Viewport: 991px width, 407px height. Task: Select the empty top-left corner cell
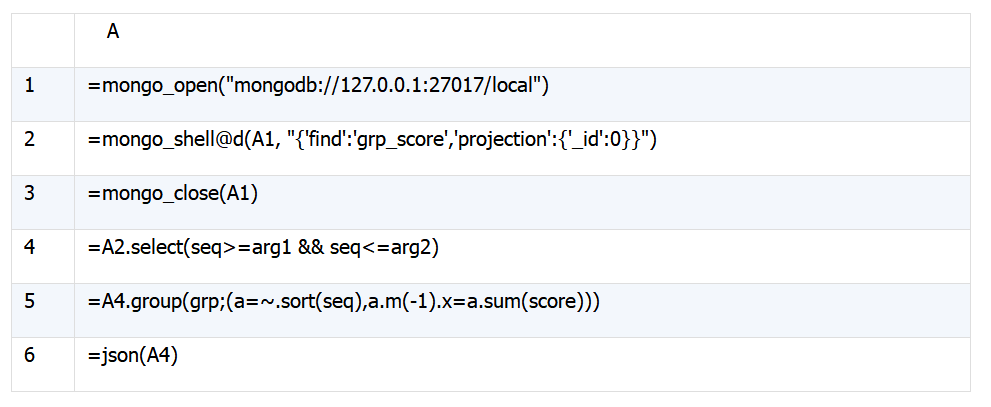(x=43, y=40)
